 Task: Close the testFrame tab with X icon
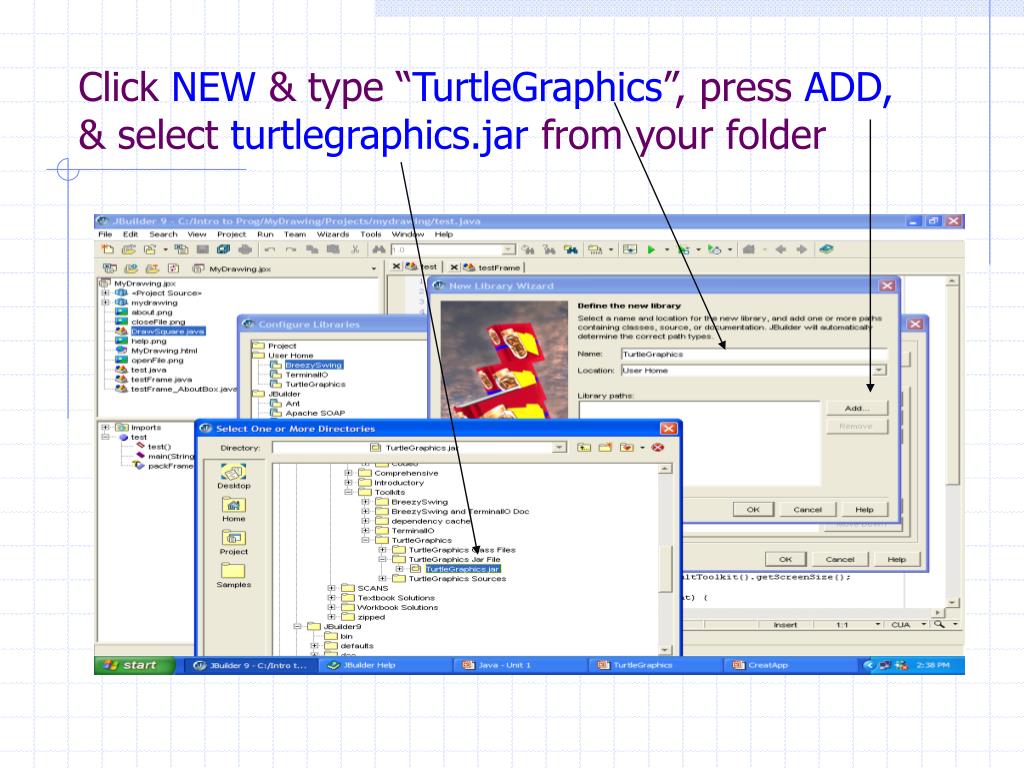(454, 267)
